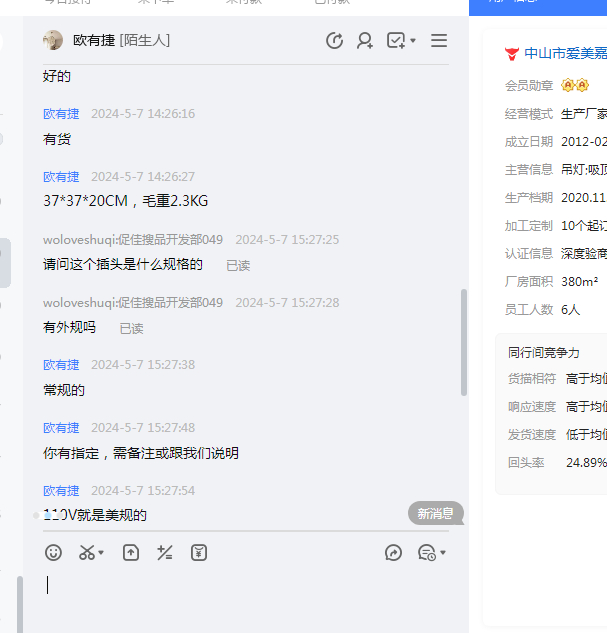This screenshot has height=633, width=607.
Task: Expand the task icon dropdown arrow
Action: point(413,40)
